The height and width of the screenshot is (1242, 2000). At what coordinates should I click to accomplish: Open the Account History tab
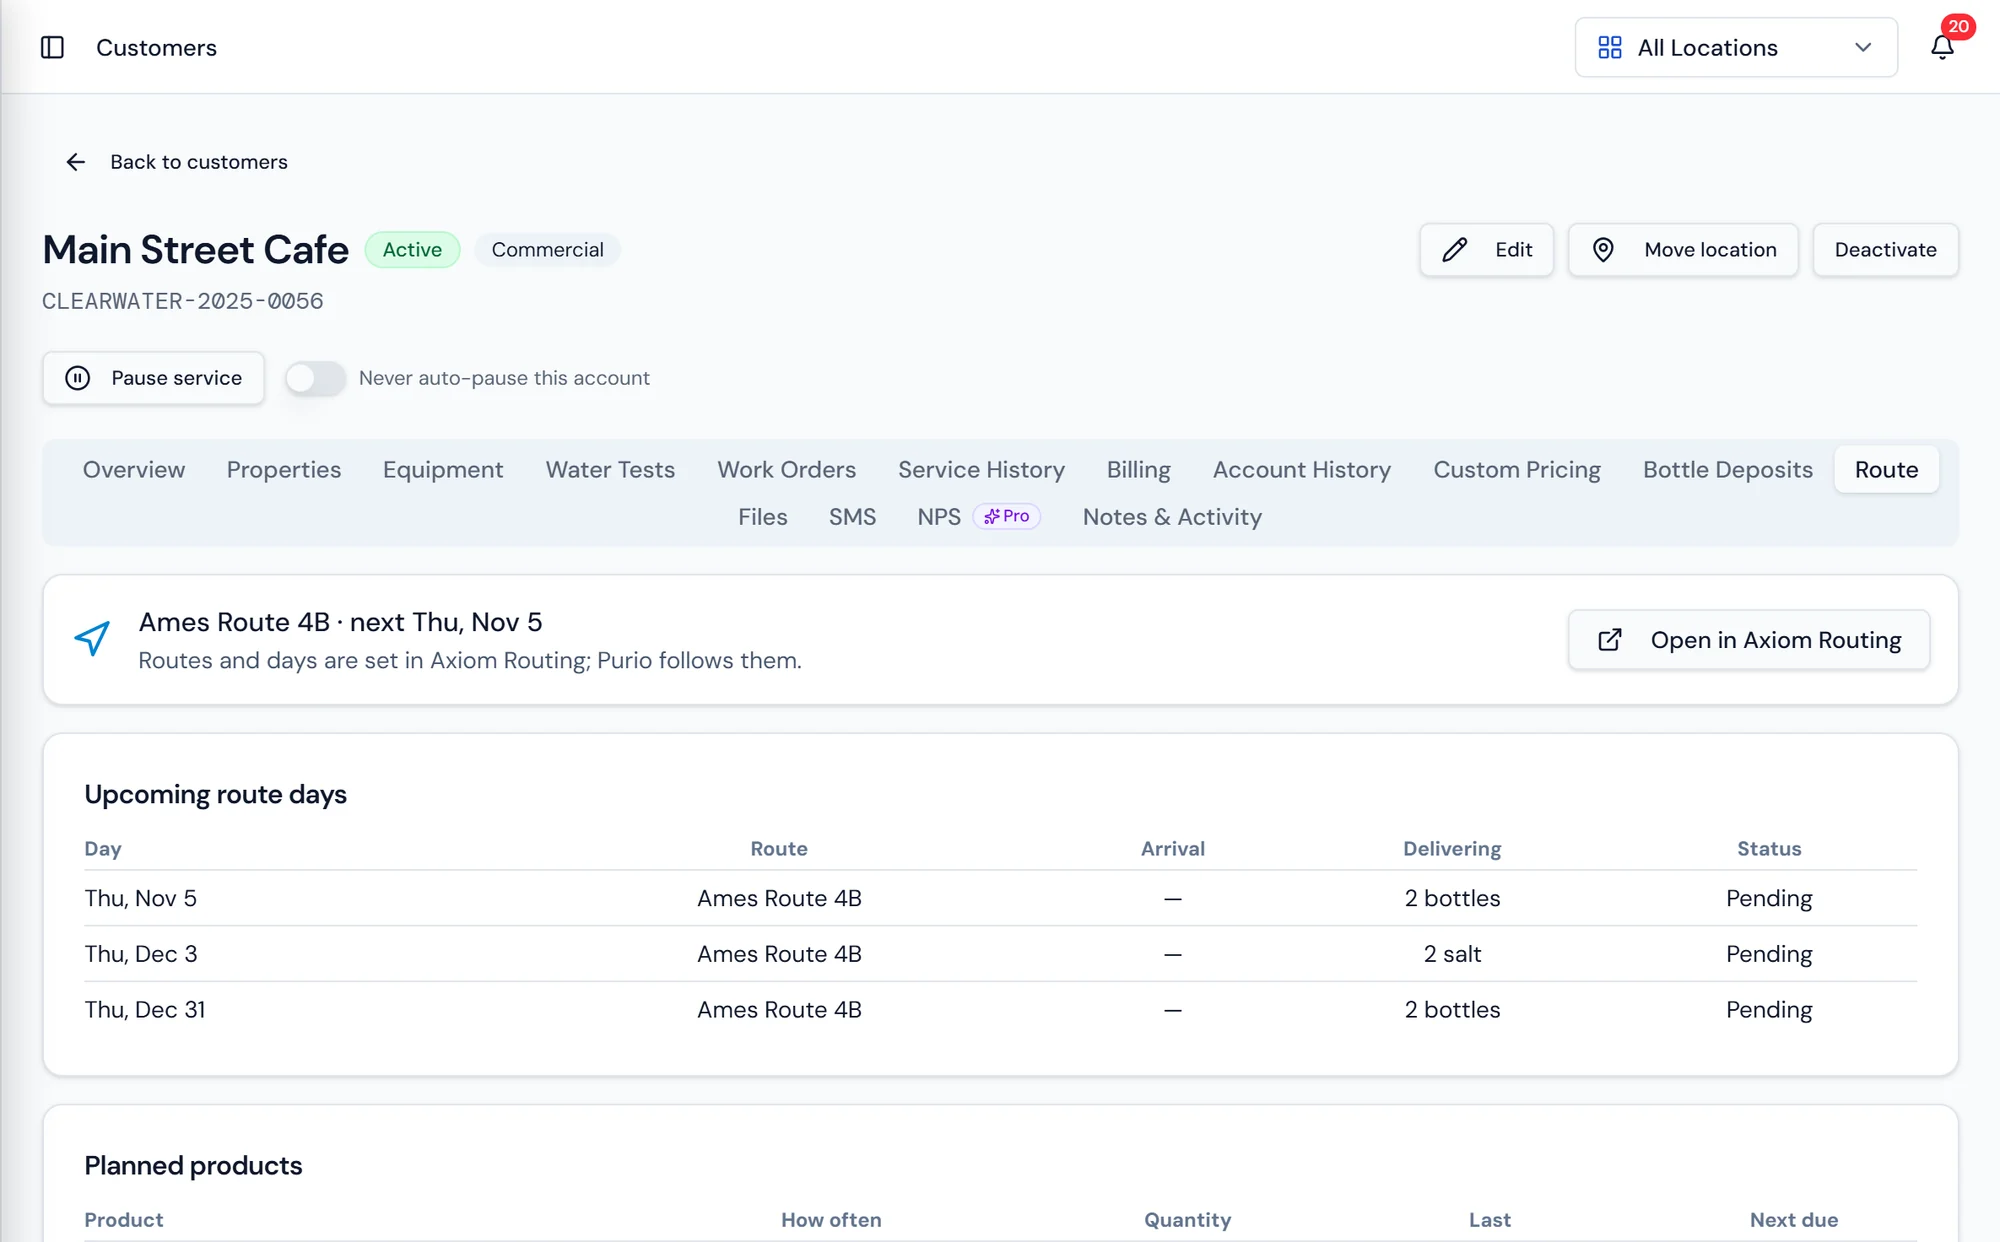(x=1302, y=470)
